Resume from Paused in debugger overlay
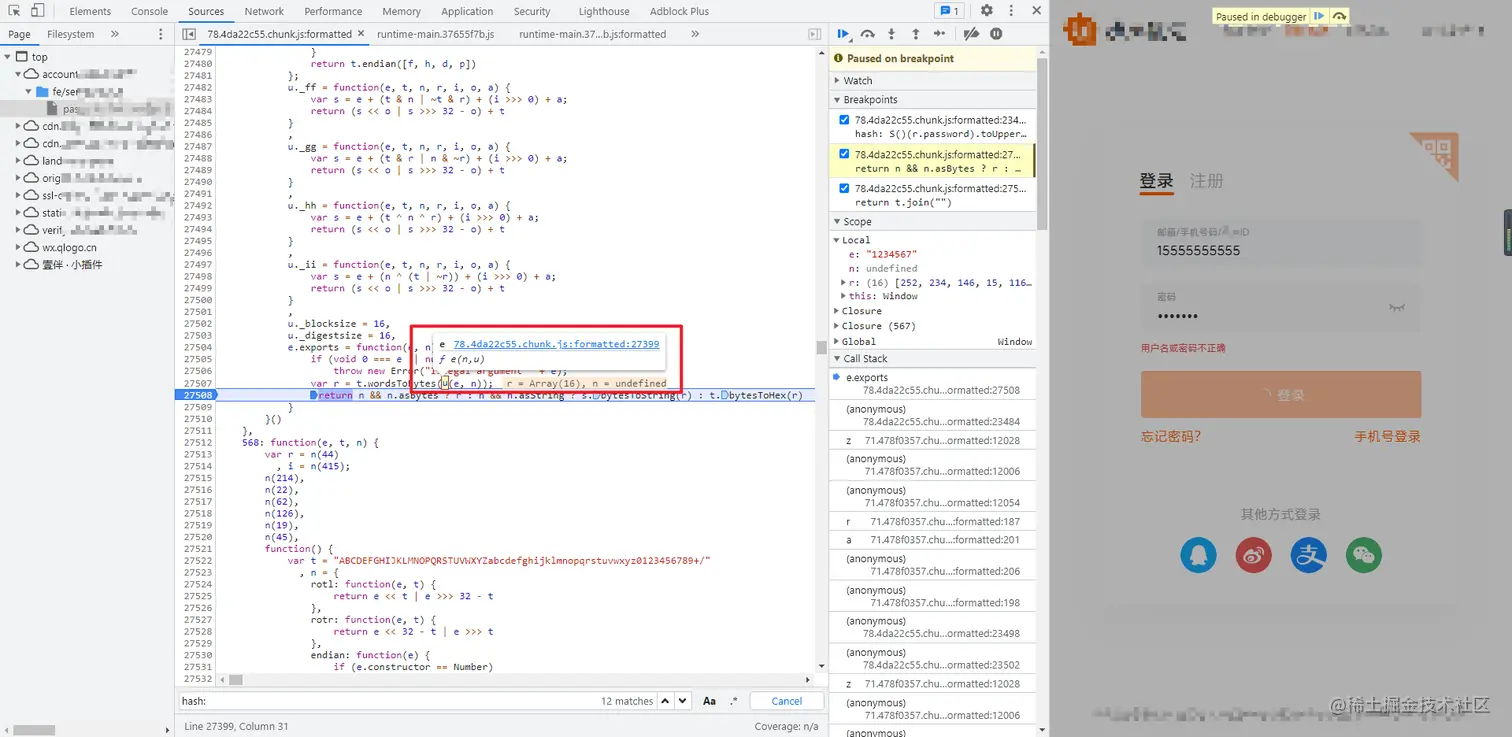The image size is (1512, 737). pos(1320,16)
